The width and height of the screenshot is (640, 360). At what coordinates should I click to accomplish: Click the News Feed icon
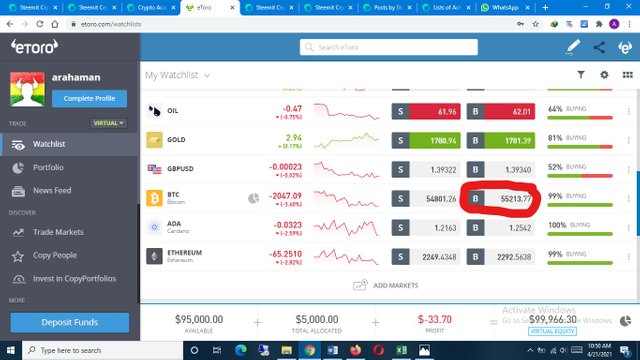click(x=18, y=191)
